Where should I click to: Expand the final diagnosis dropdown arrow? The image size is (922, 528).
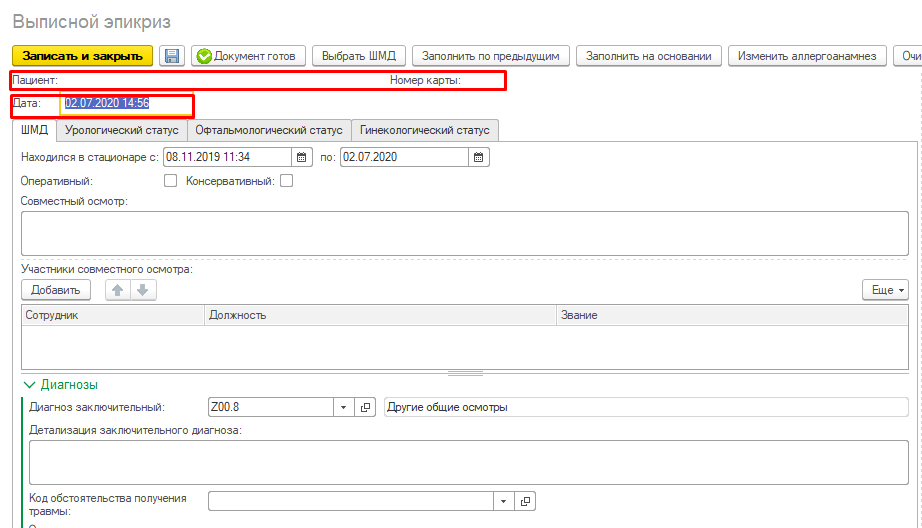(343, 407)
